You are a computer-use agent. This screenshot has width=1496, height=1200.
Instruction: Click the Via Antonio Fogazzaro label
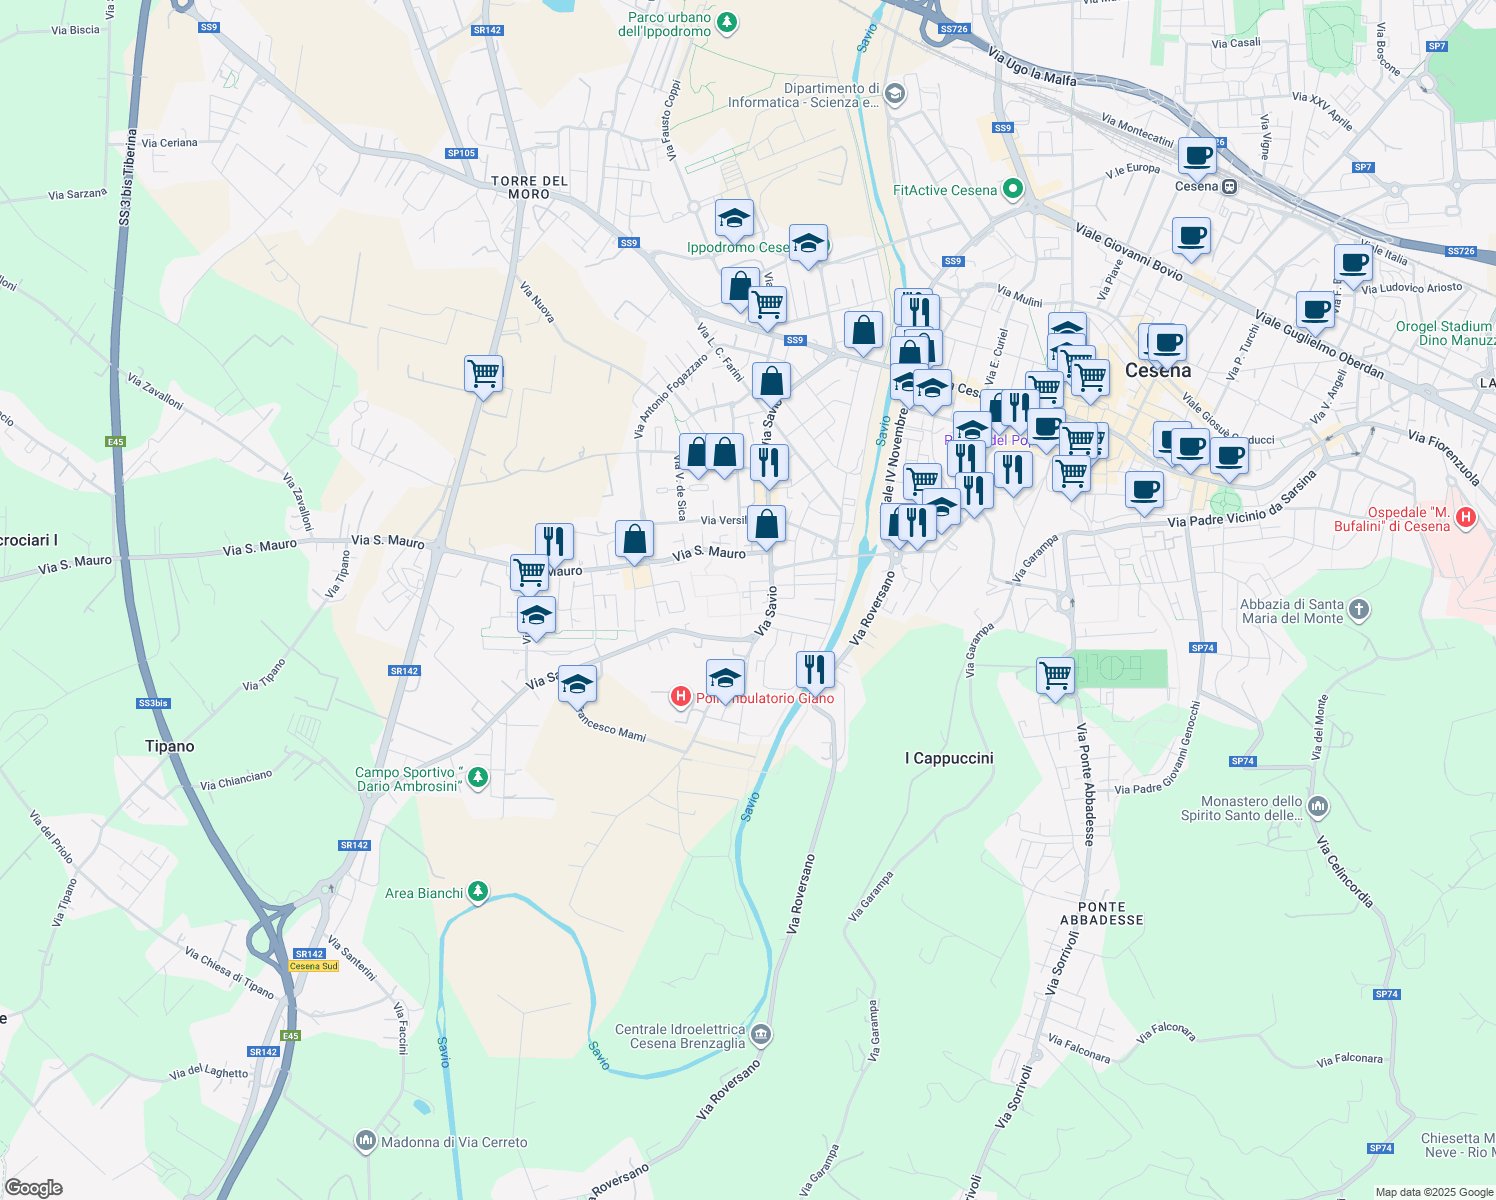coord(670,396)
